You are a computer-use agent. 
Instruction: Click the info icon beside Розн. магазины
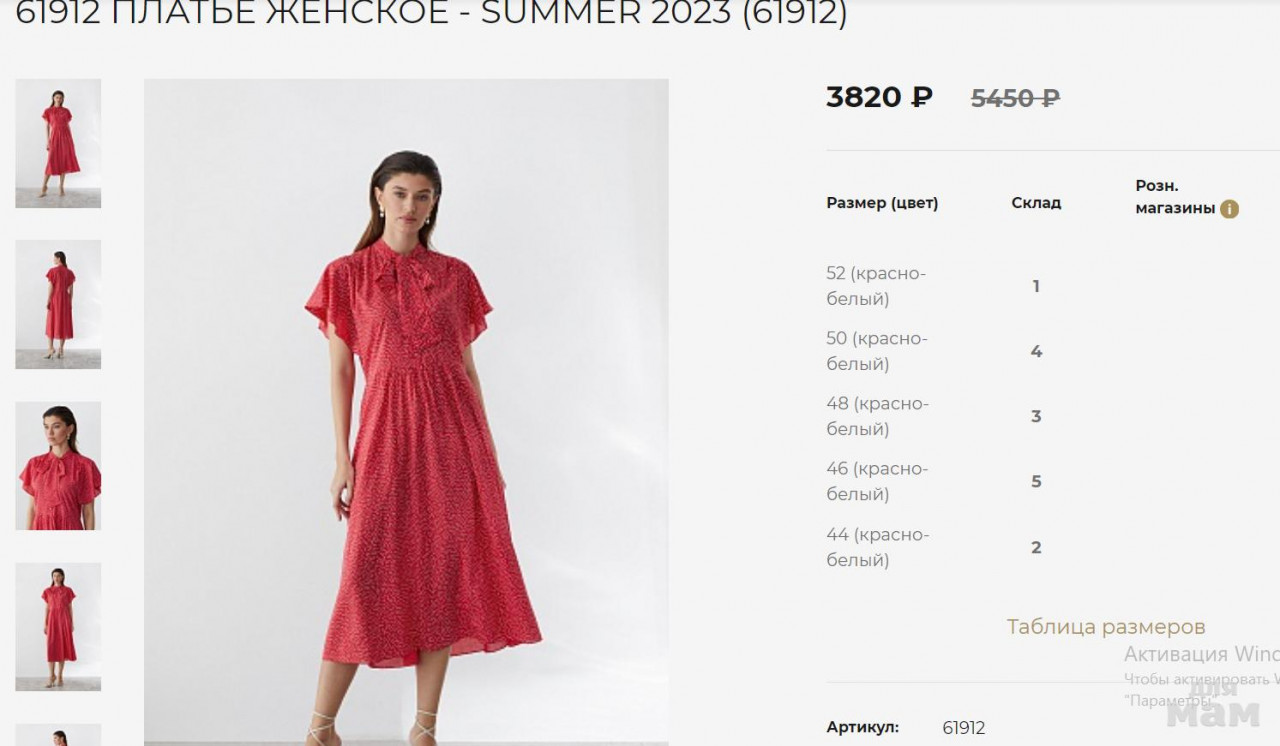[x=1229, y=209]
